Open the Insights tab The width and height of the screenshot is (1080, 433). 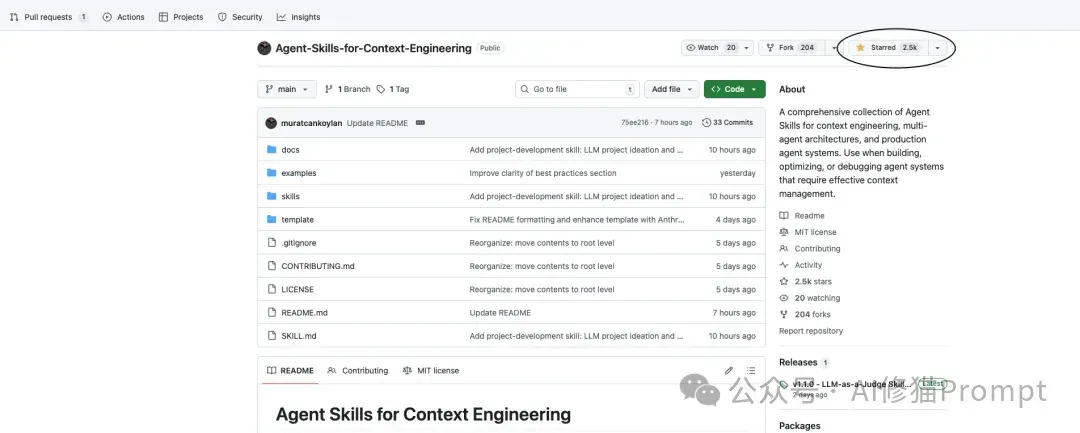[x=298, y=17]
